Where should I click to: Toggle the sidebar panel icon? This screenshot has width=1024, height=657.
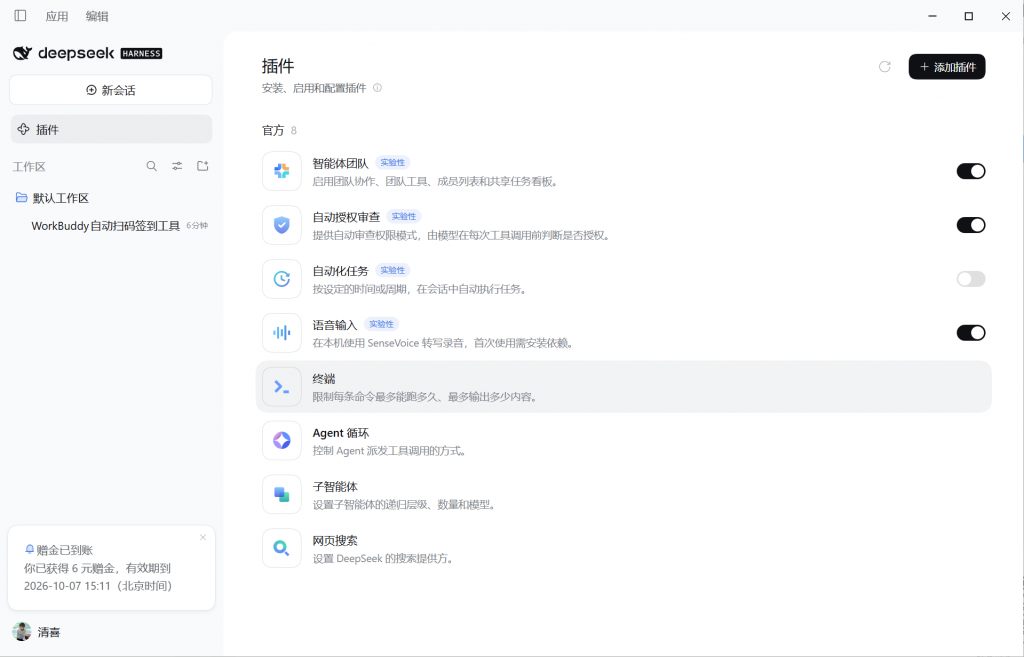point(20,16)
